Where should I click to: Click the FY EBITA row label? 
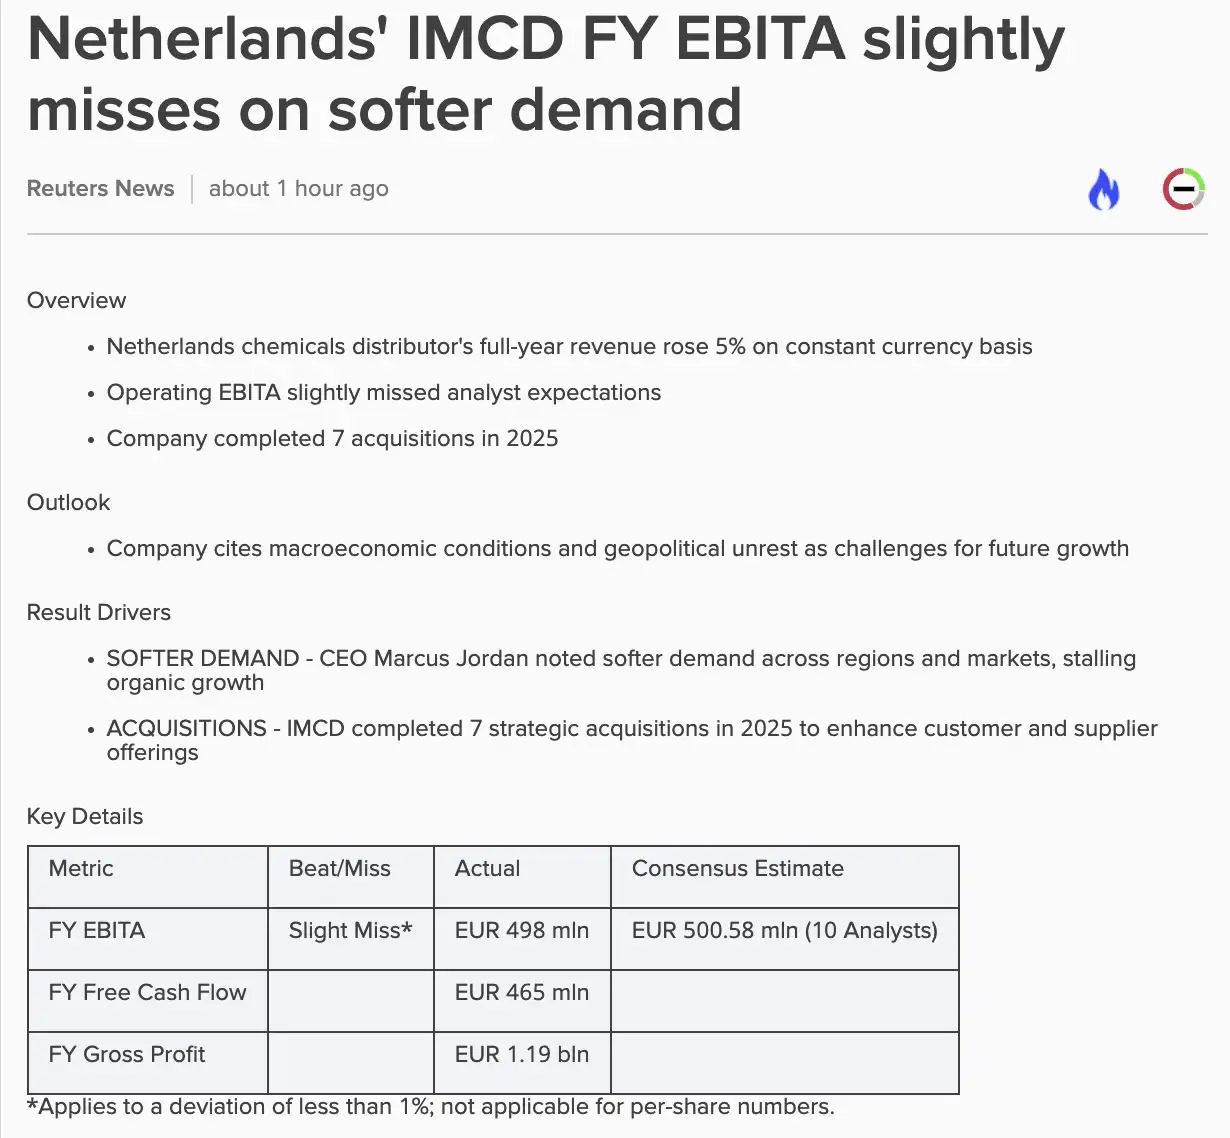97,930
